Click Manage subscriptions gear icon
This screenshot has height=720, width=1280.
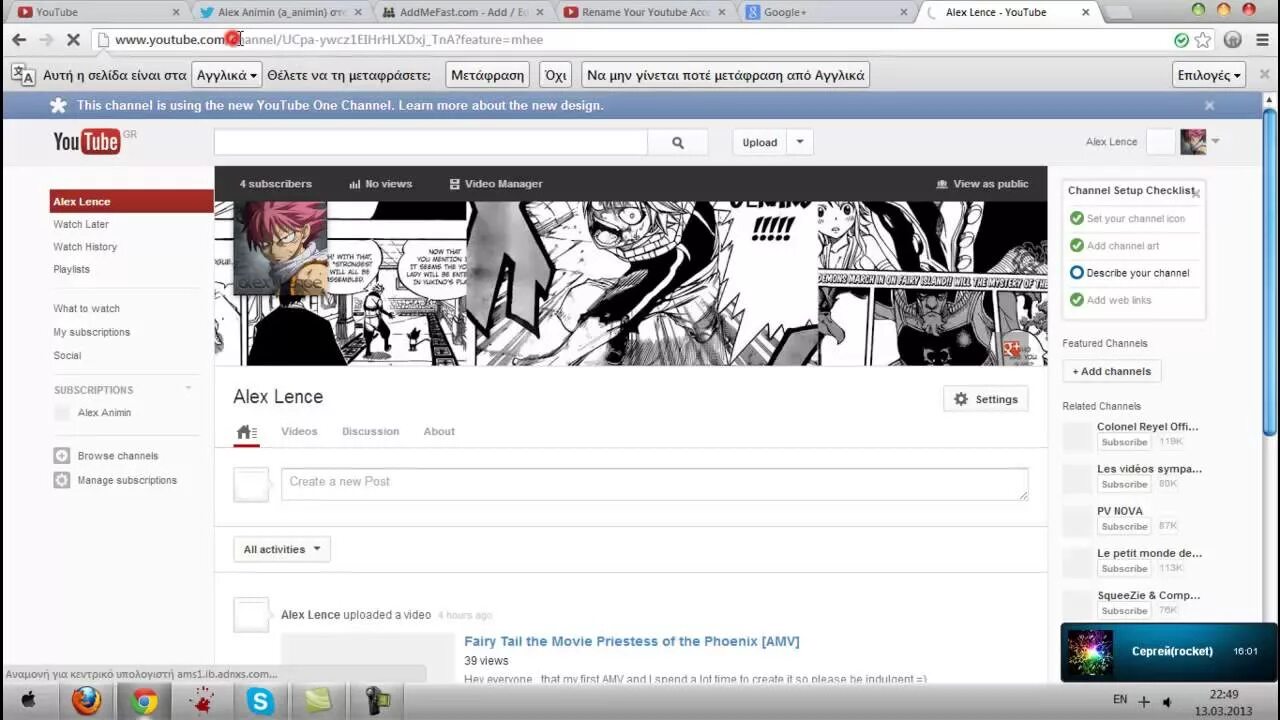(62, 480)
